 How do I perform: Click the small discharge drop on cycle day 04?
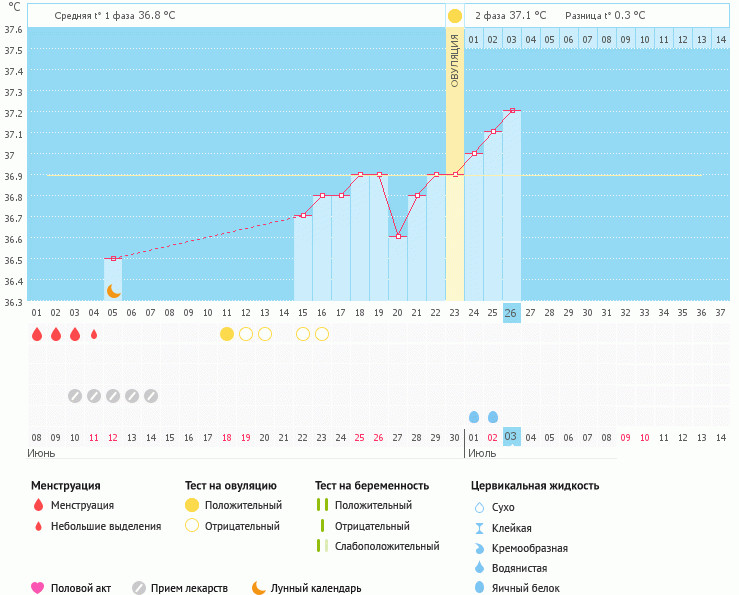pos(94,334)
